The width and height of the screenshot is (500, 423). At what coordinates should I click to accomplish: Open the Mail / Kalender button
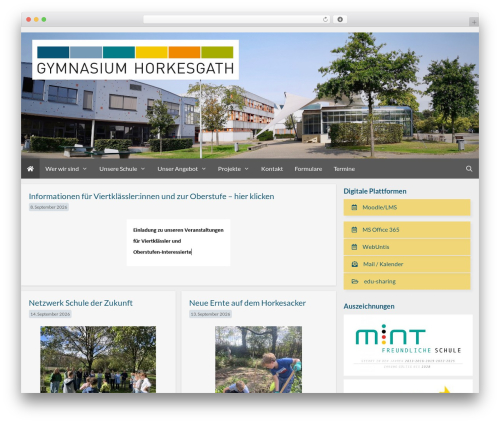click(x=407, y=264)
